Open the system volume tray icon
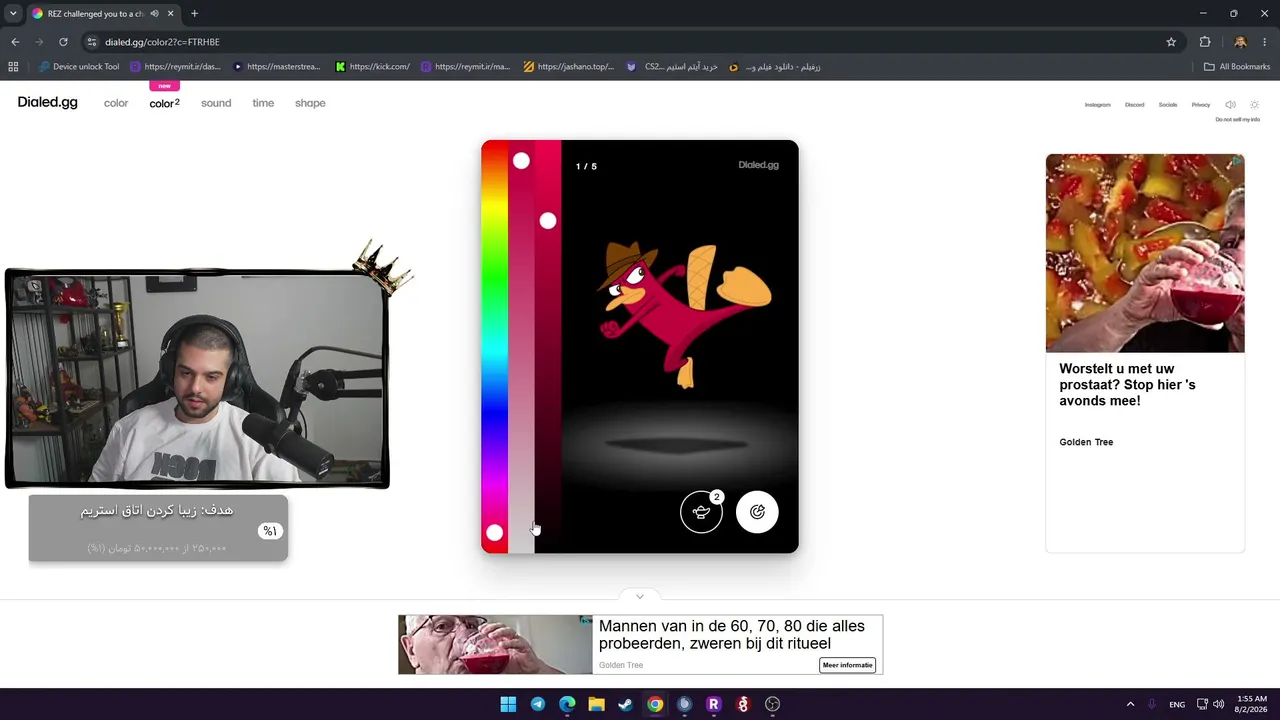 (1218, 704)
